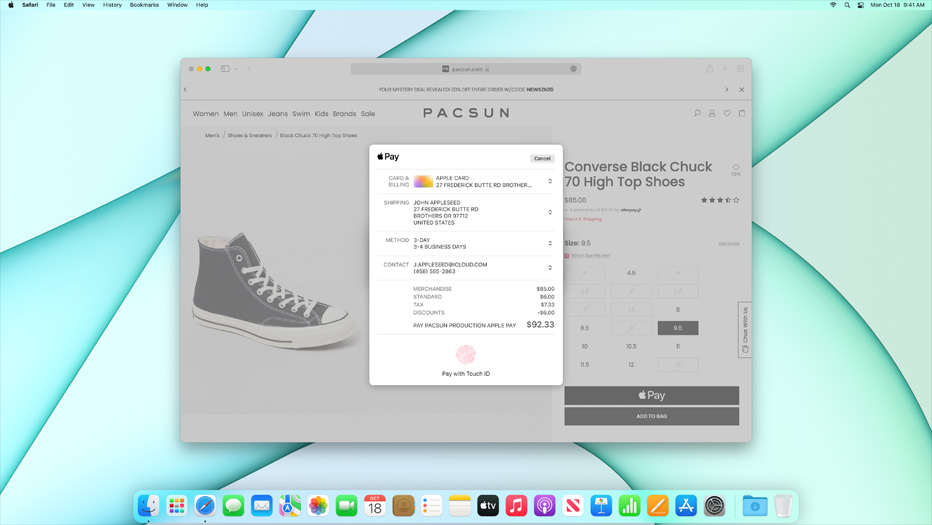Show Safari tab overview
Screen dimensions: 932x525
coord(741,68)
